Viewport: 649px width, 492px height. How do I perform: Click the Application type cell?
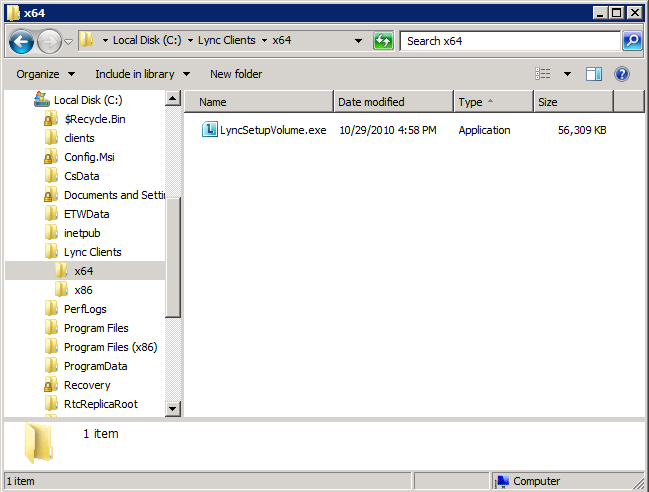click(x=484, y=130)
